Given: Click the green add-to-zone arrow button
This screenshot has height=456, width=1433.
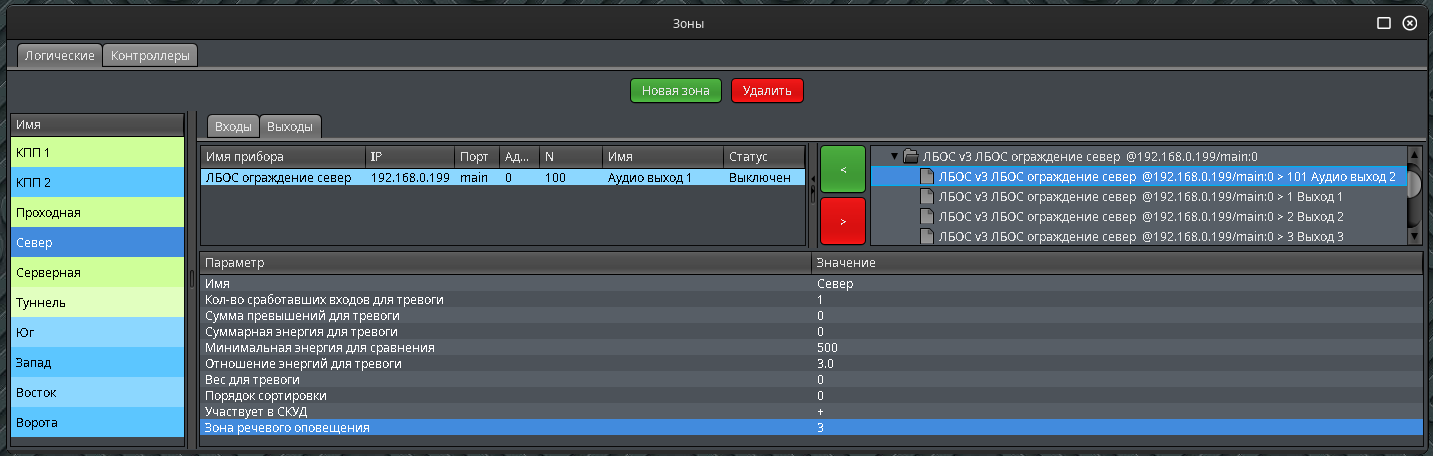Looking at the screenshot, I should tap(842, 170).
